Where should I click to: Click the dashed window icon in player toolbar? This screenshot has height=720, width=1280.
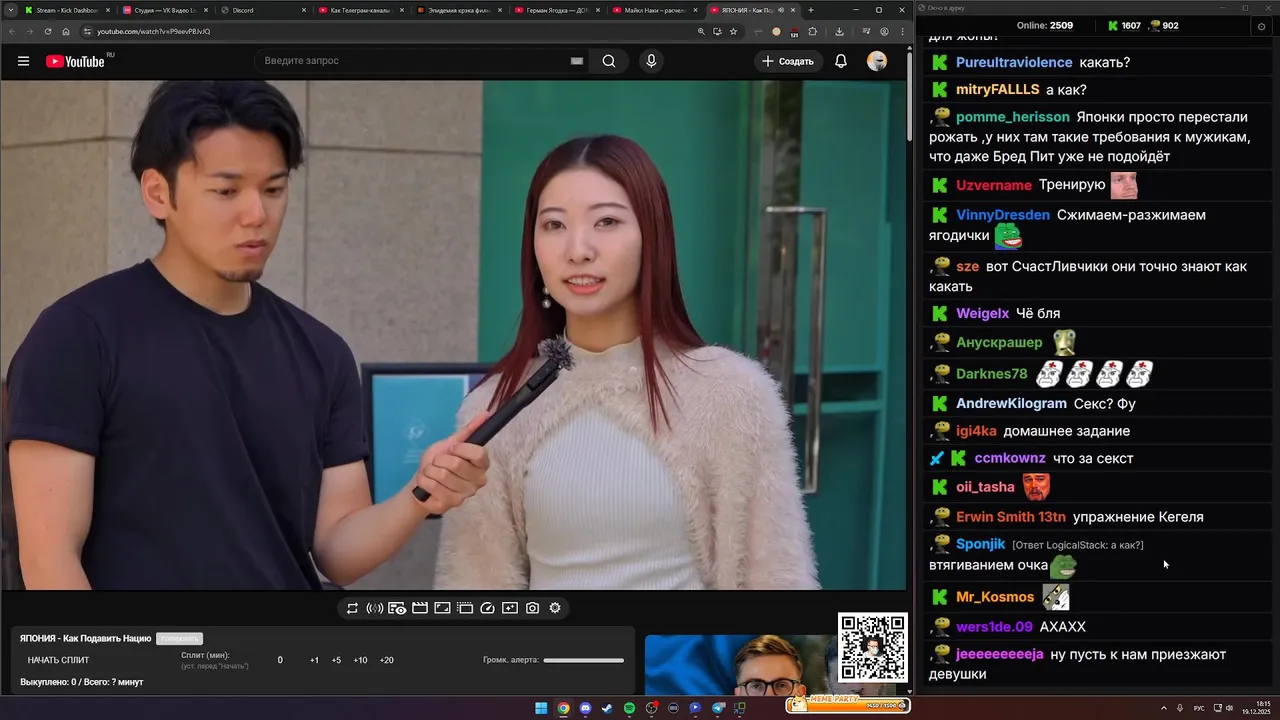(465, 608)
